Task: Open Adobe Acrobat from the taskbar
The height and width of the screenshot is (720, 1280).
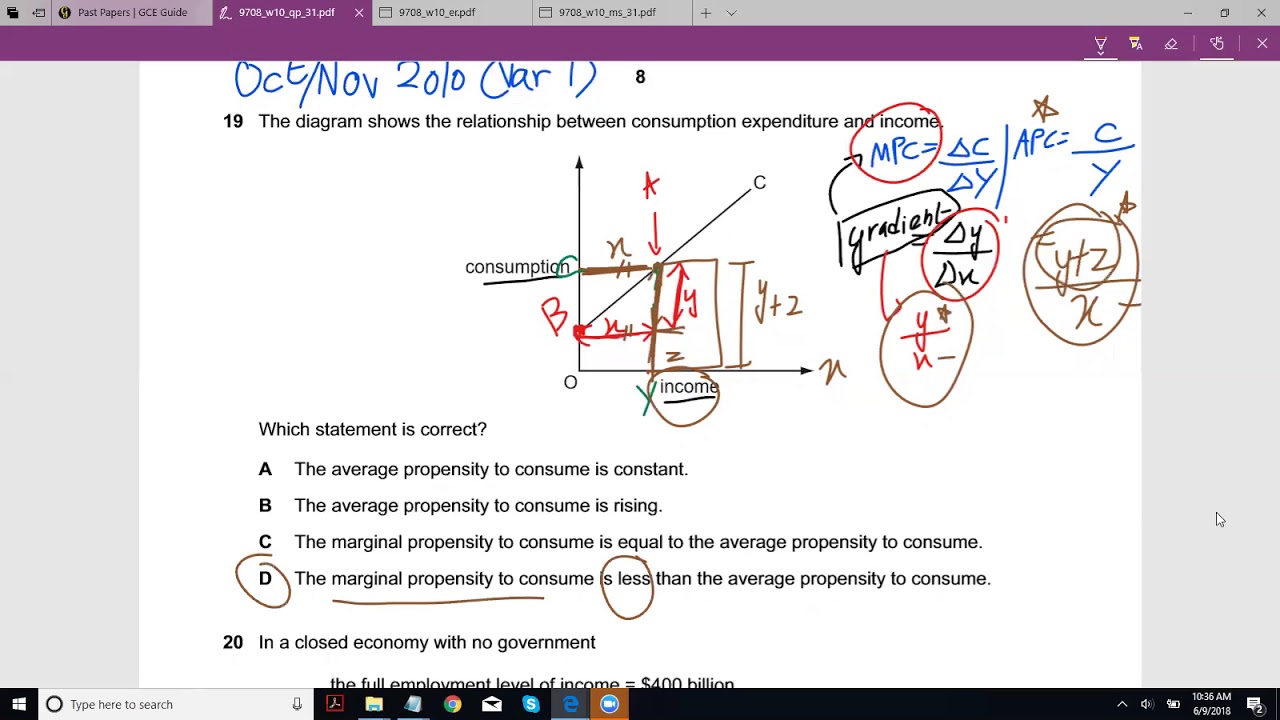Action: (x=335, y=704)
